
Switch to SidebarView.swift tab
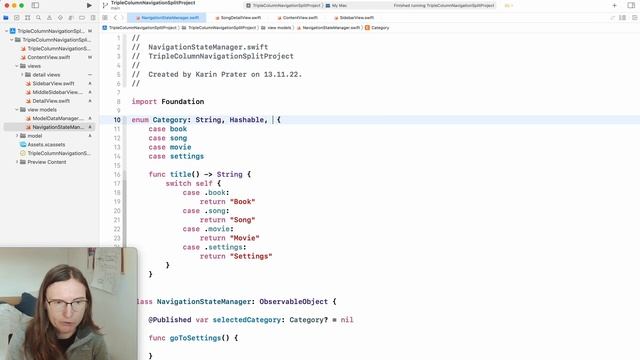(354, 18)
